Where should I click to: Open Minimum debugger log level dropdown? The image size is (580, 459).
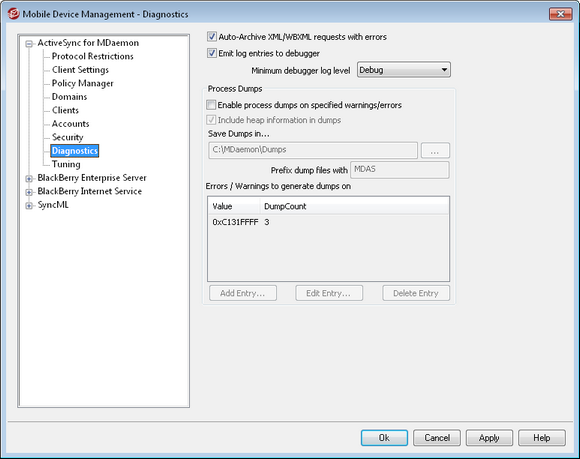pos(404,70)
